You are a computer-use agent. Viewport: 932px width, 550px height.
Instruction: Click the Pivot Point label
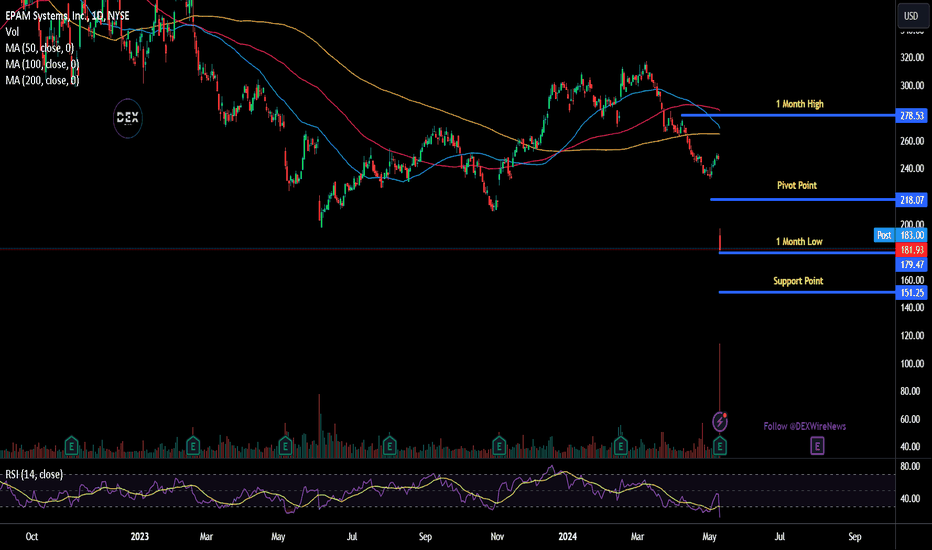(x=796, y=186)
